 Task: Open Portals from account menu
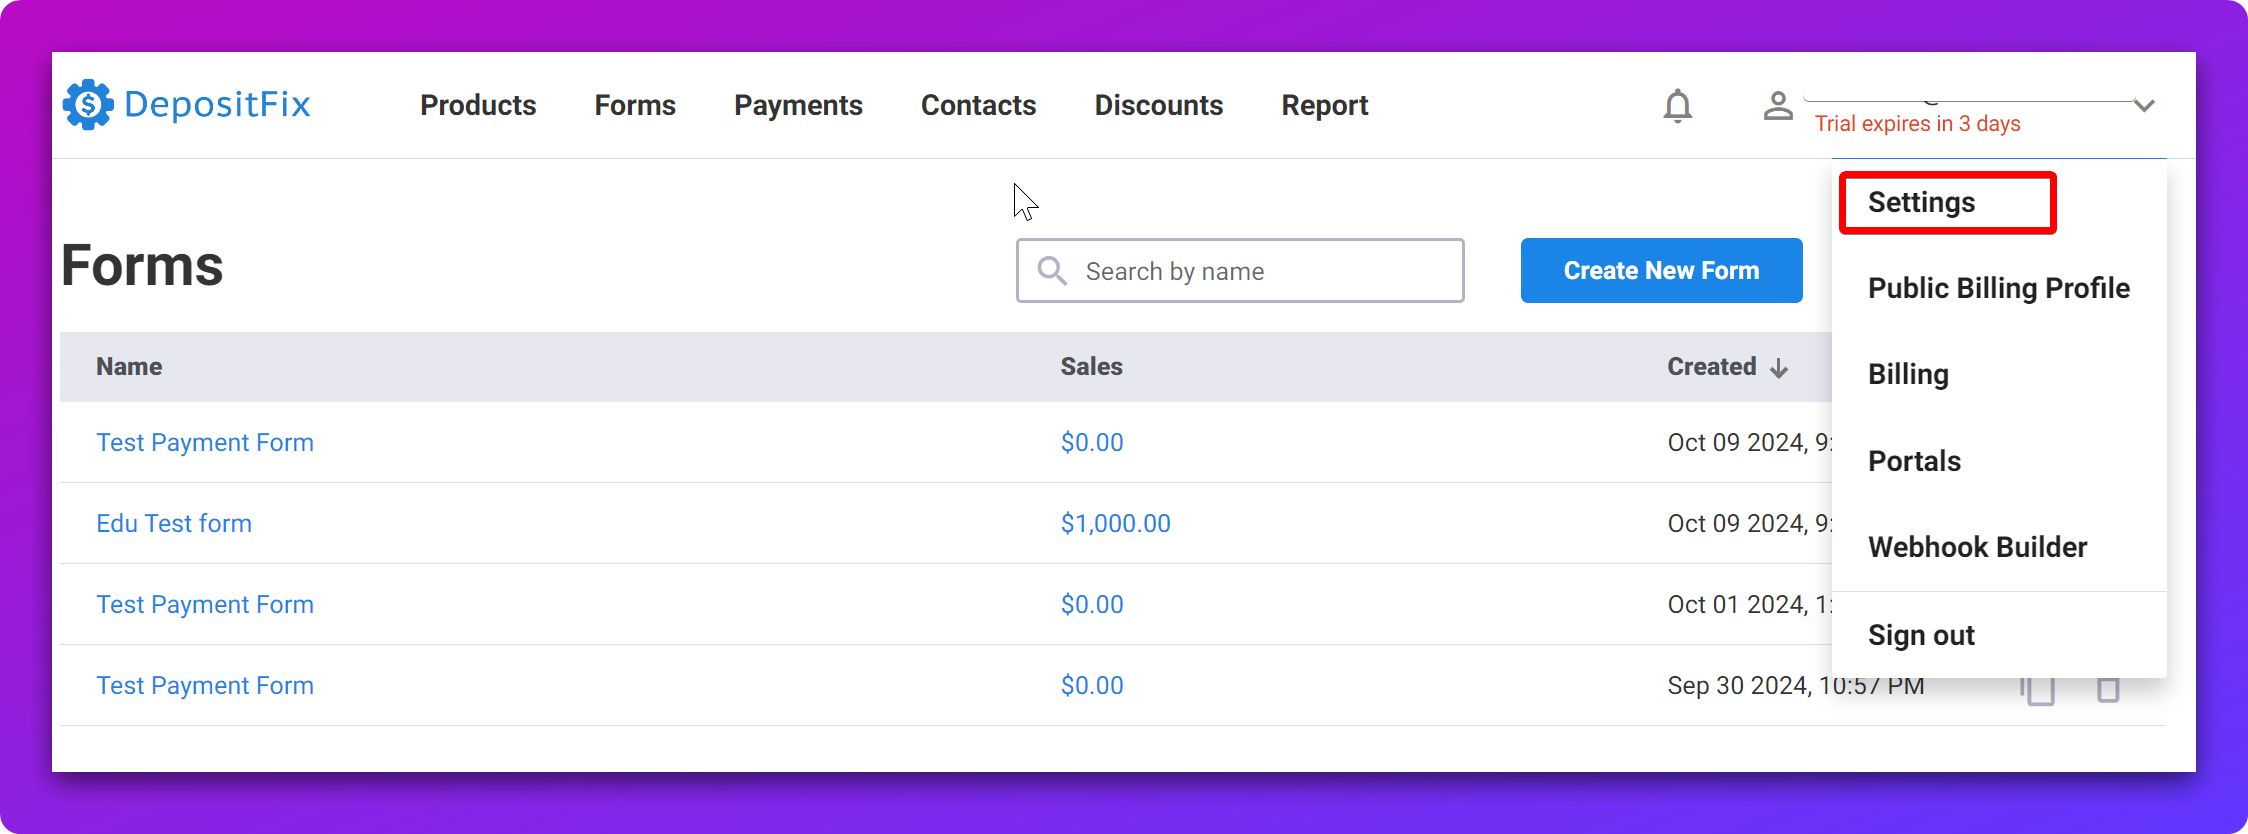[1914, 461]
